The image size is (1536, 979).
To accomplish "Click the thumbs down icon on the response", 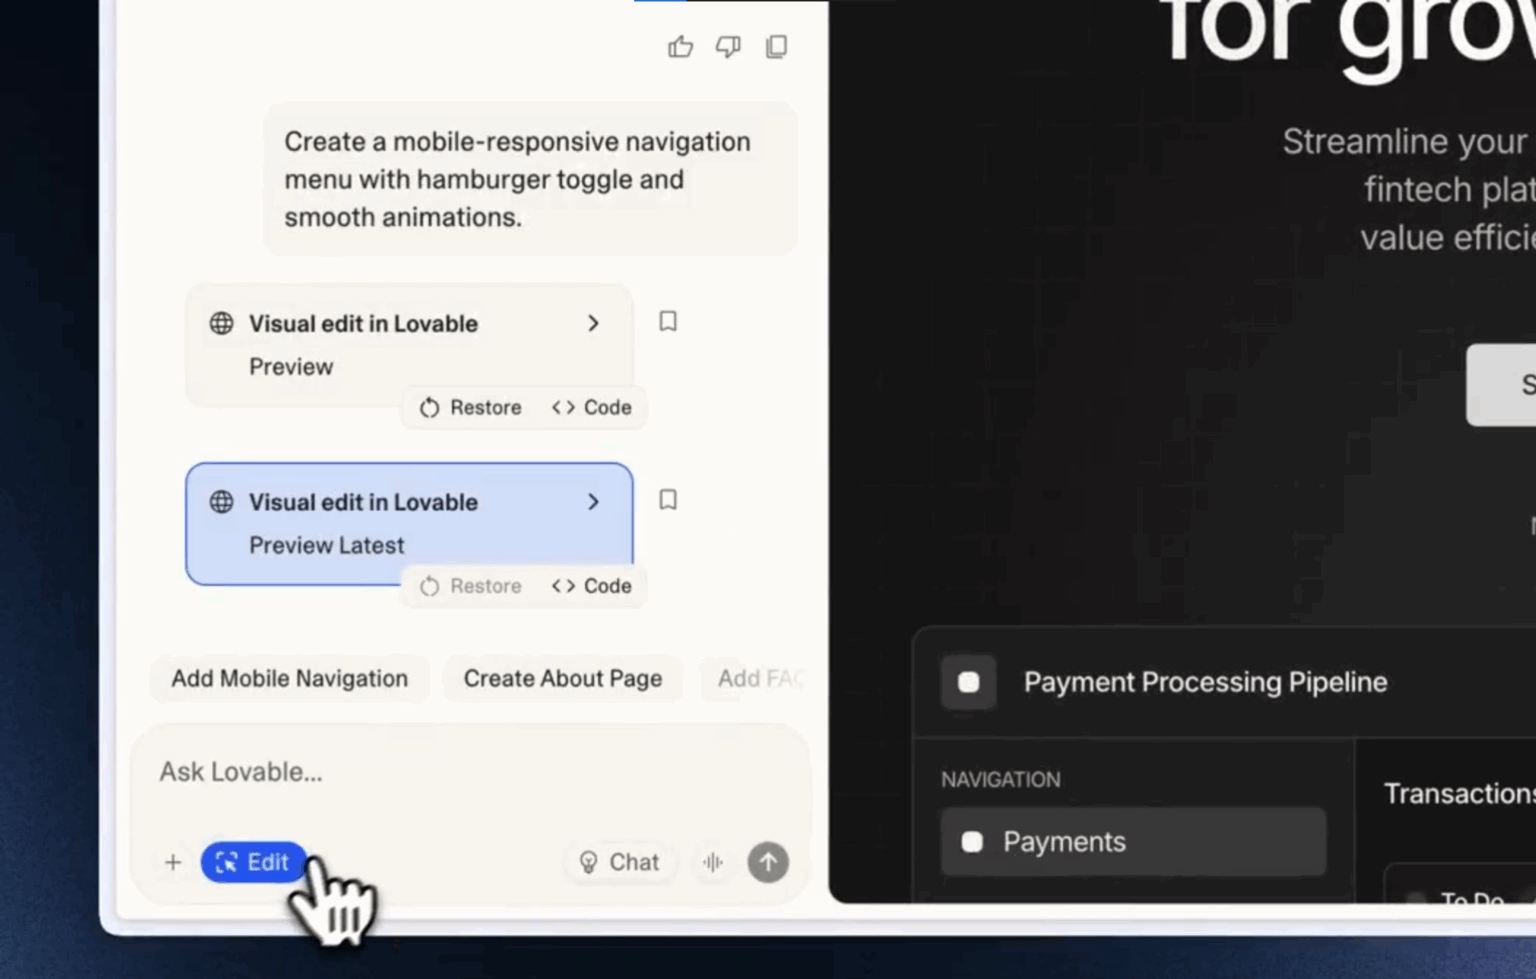I will point(728,46).
